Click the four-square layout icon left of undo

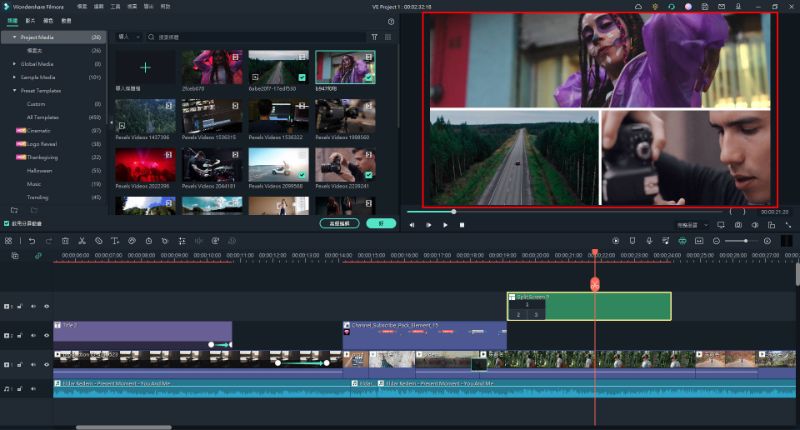tap(8, 241)
